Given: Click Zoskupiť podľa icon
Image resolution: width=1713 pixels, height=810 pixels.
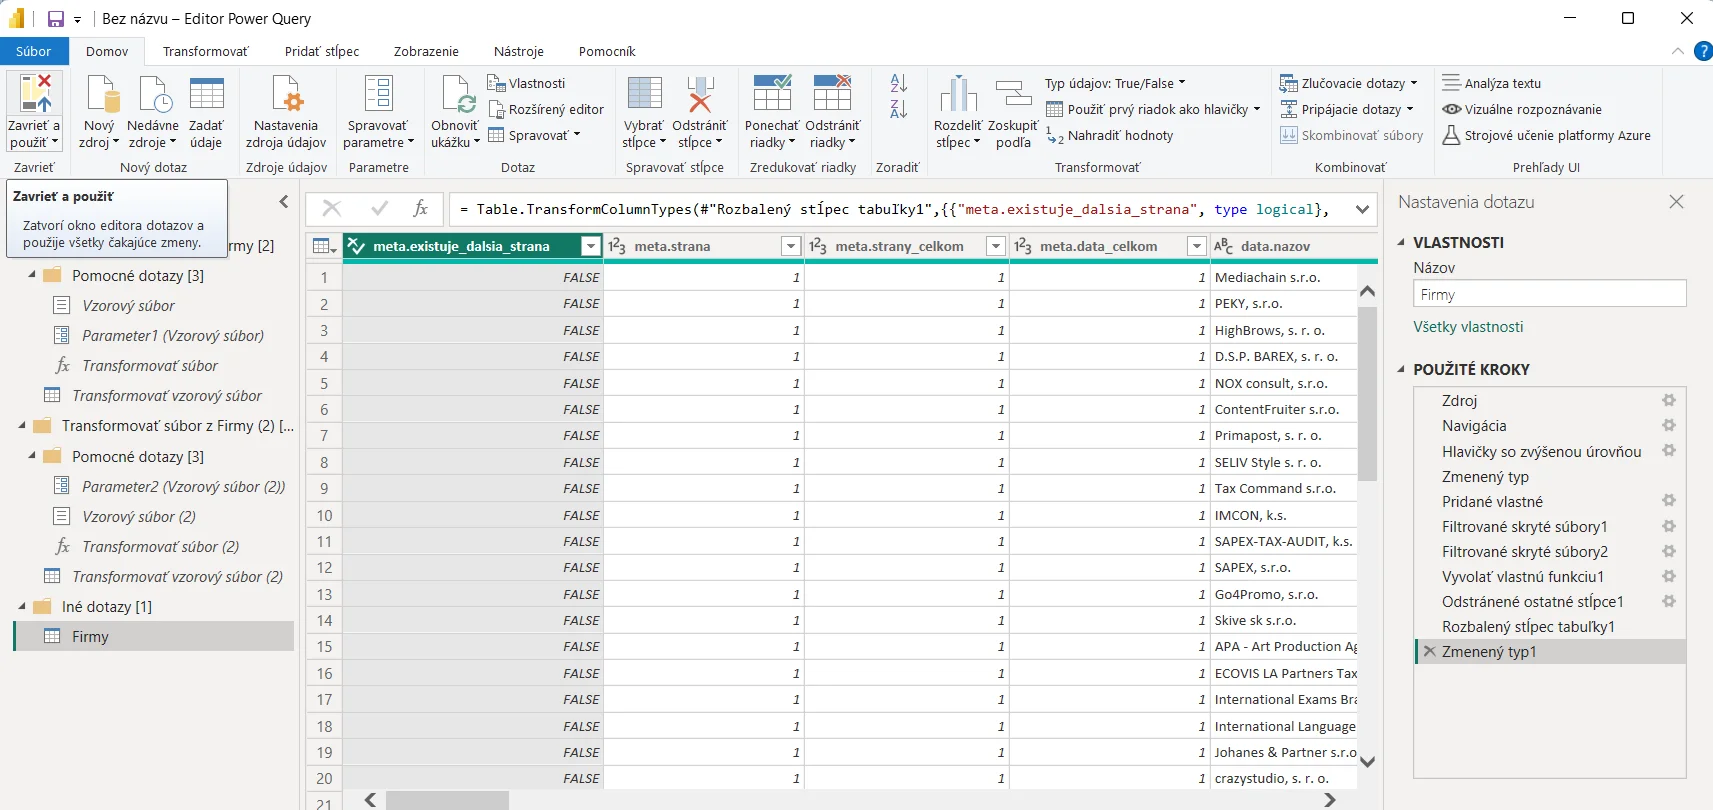Looking at the screenshot, I should coord(1013,94).
